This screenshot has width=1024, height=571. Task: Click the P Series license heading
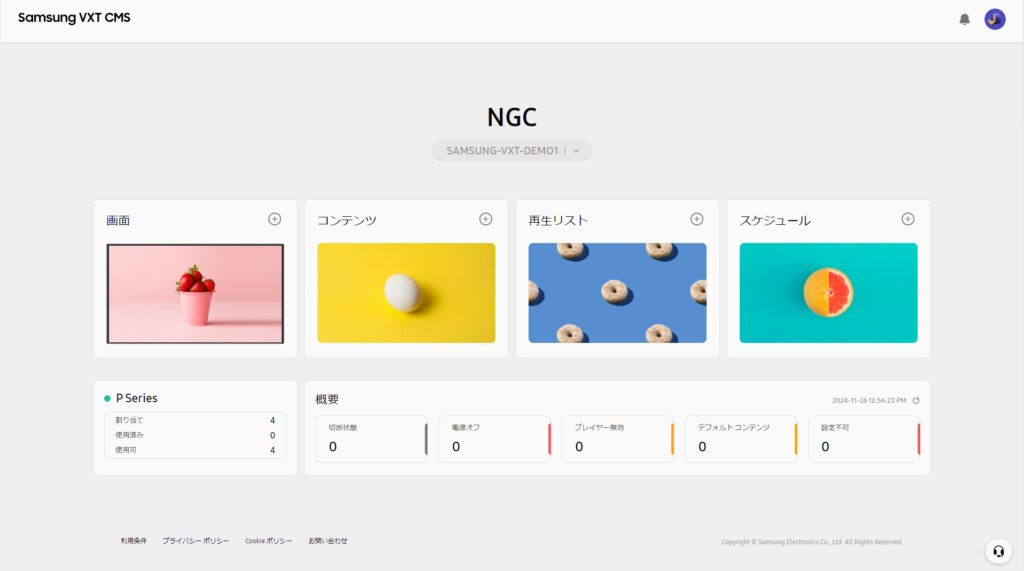point(136,398)
